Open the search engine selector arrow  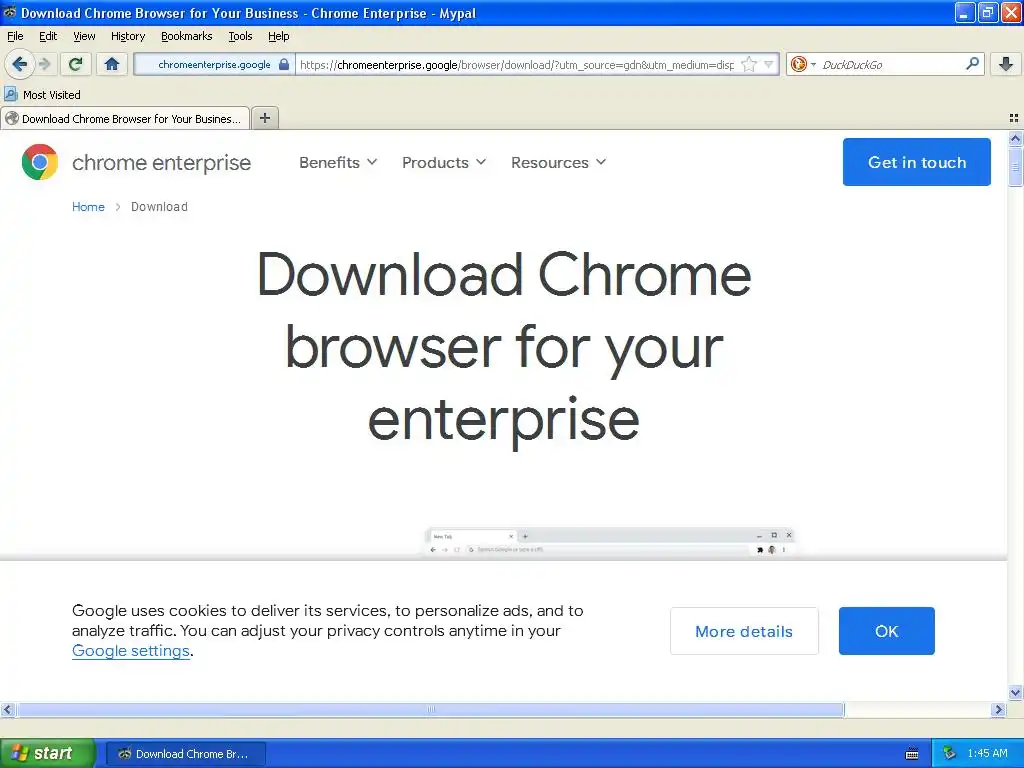(x=813, y=64)
